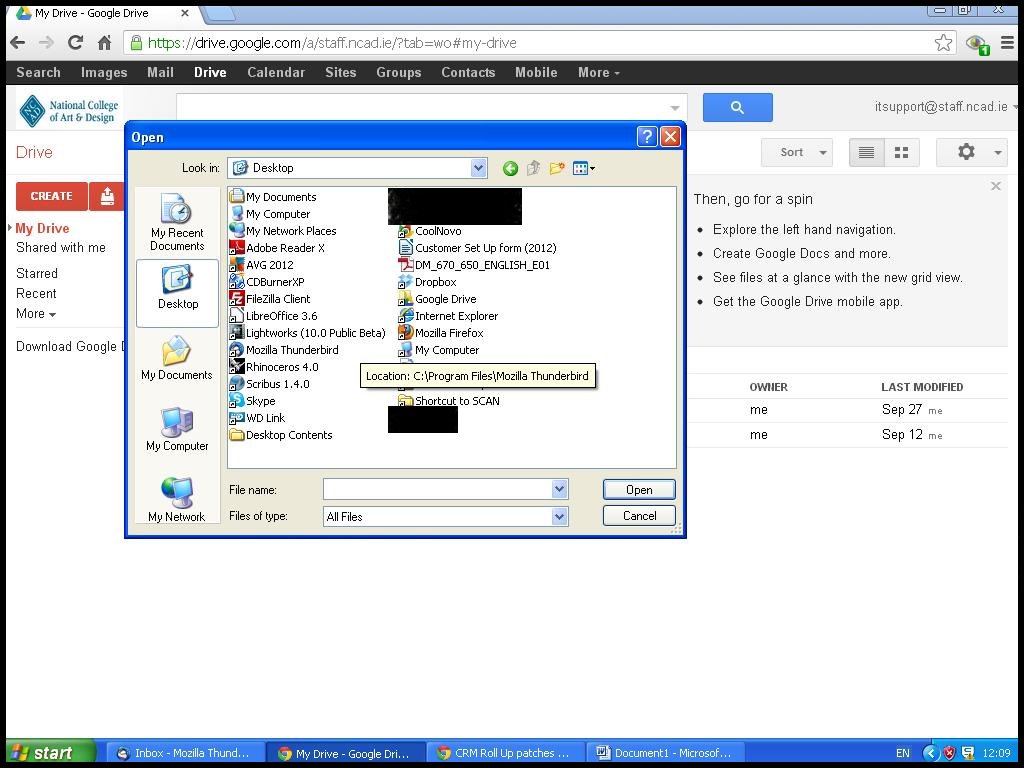Click the File name input field
This screenshot has height=768, width=1024.
438,489
